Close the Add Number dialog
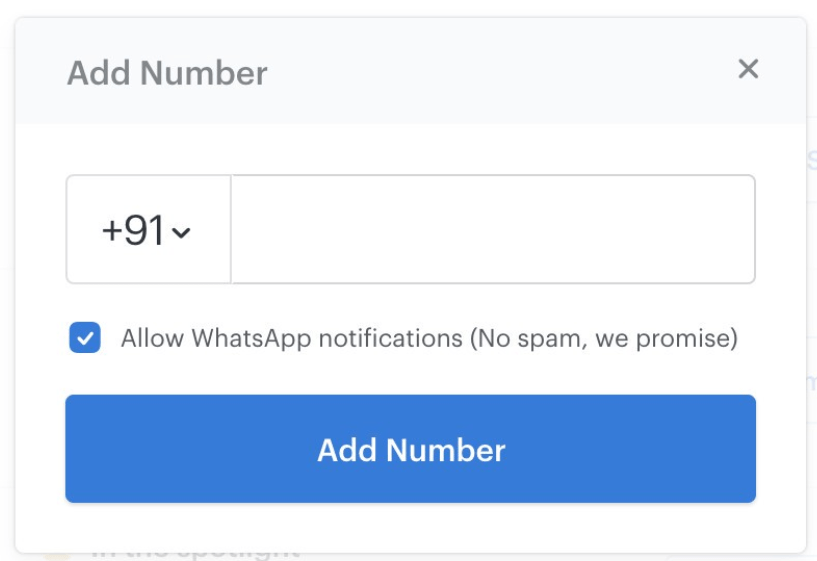The height and width of the screenshot is (561, 817). [748, 69]
